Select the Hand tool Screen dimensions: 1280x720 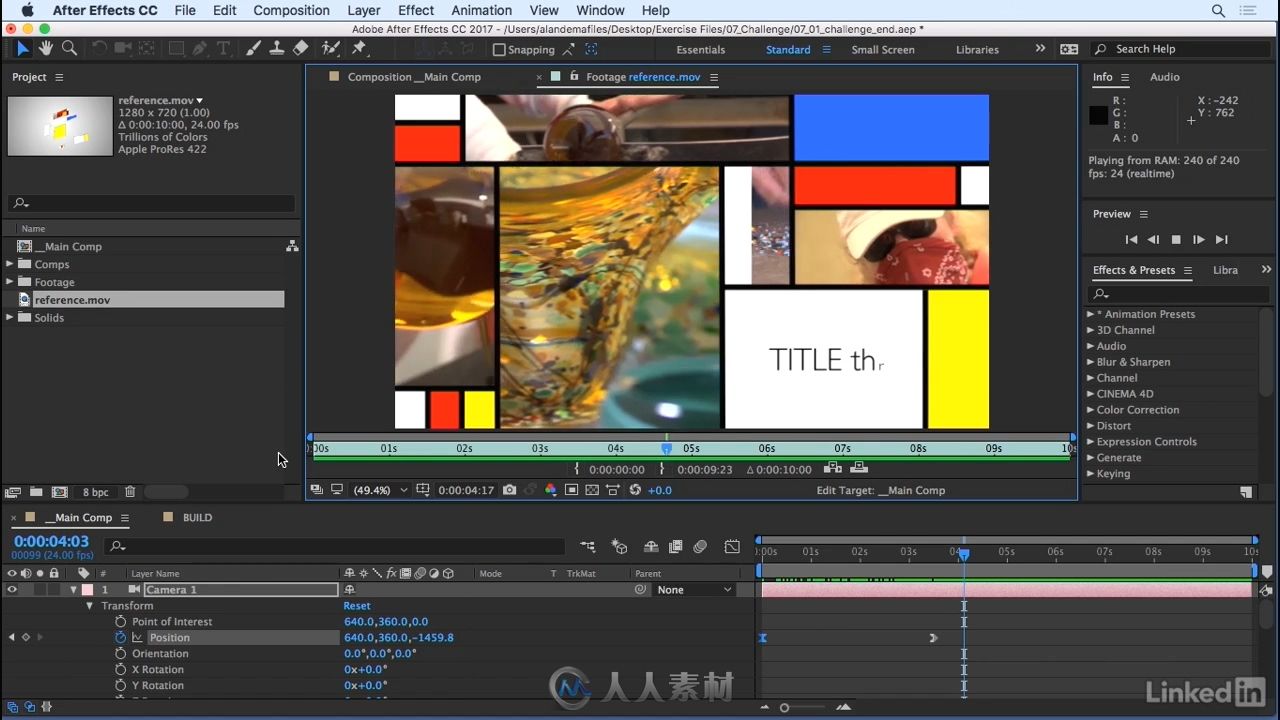click(x=46, y=48)
